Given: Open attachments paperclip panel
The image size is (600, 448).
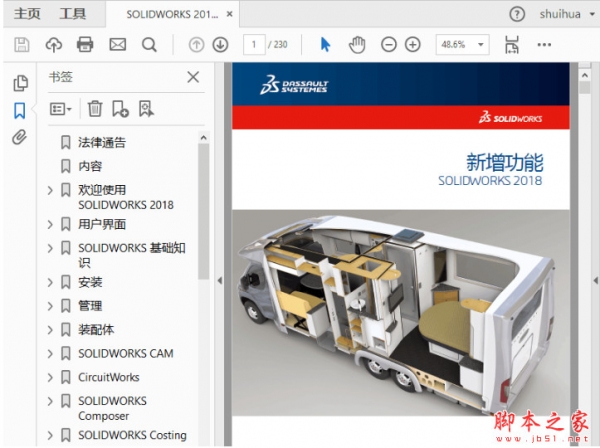Looking at the screenshot, I should tap(20, 137).
